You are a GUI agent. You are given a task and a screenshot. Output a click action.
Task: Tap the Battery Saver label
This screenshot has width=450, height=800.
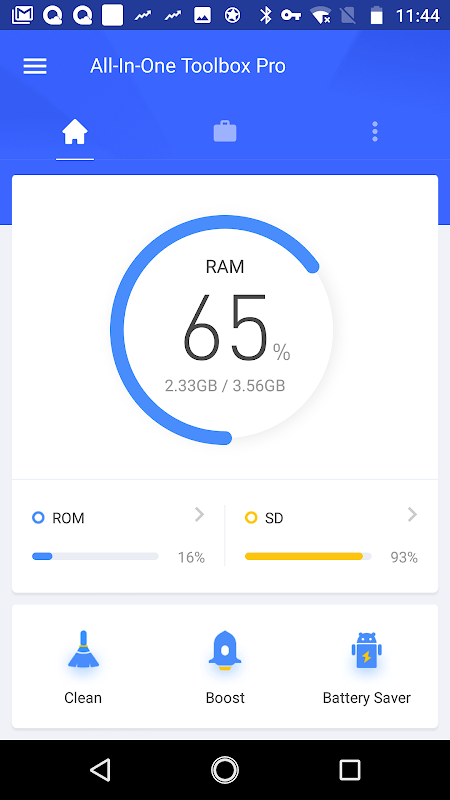tap(366, 697)
